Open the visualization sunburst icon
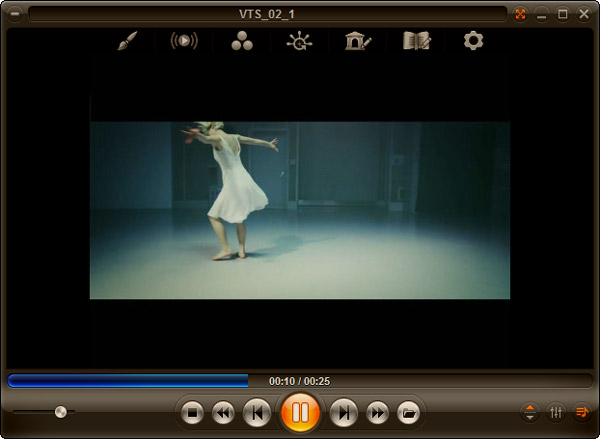This screenshot has height=439, width=600. click(299, 41)
